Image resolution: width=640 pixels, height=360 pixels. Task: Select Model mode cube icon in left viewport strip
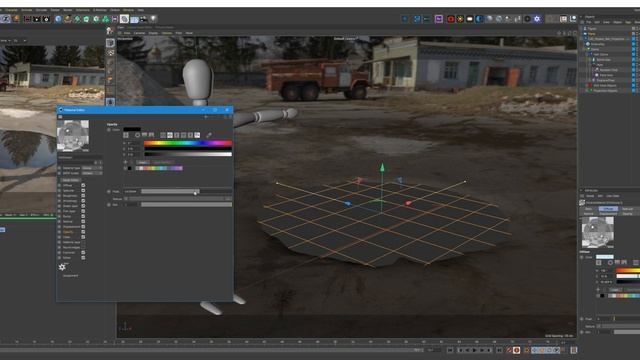coord(110,42)
